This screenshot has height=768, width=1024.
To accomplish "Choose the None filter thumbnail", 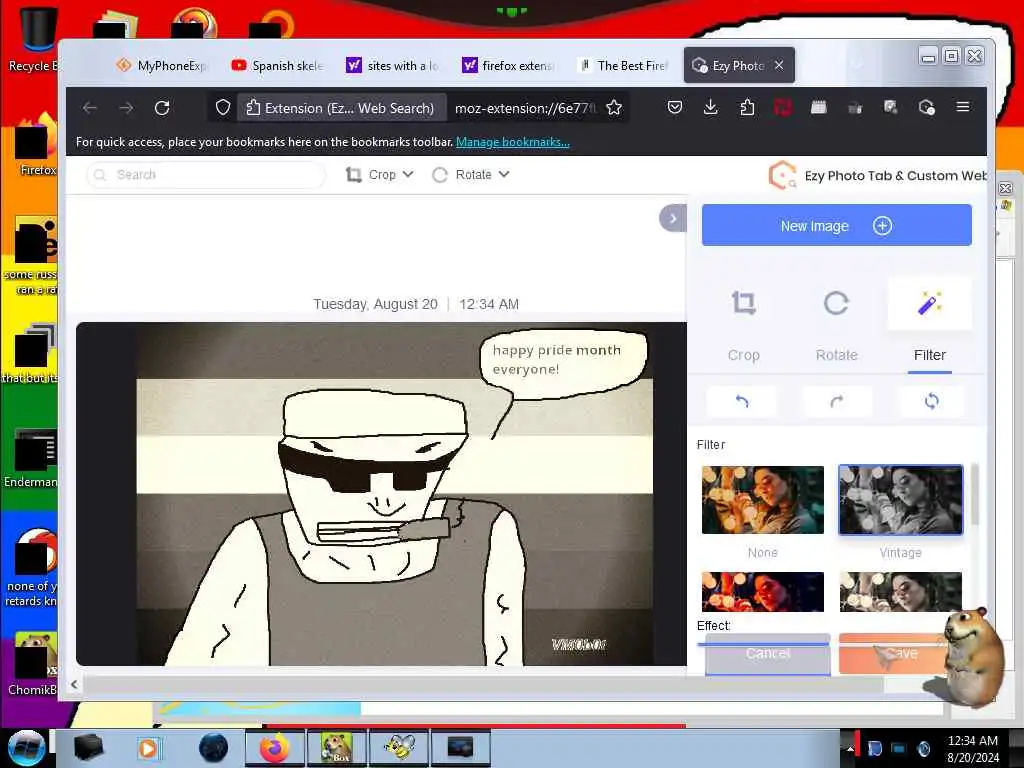I will pyautogui.click(x=762, y=500).
